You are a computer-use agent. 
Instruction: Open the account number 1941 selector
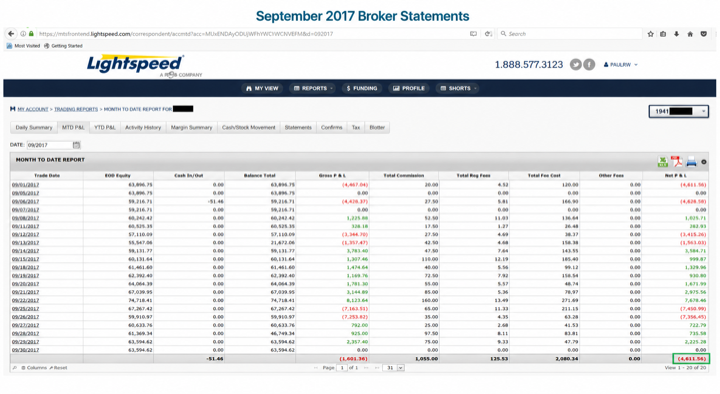(678, 111)
